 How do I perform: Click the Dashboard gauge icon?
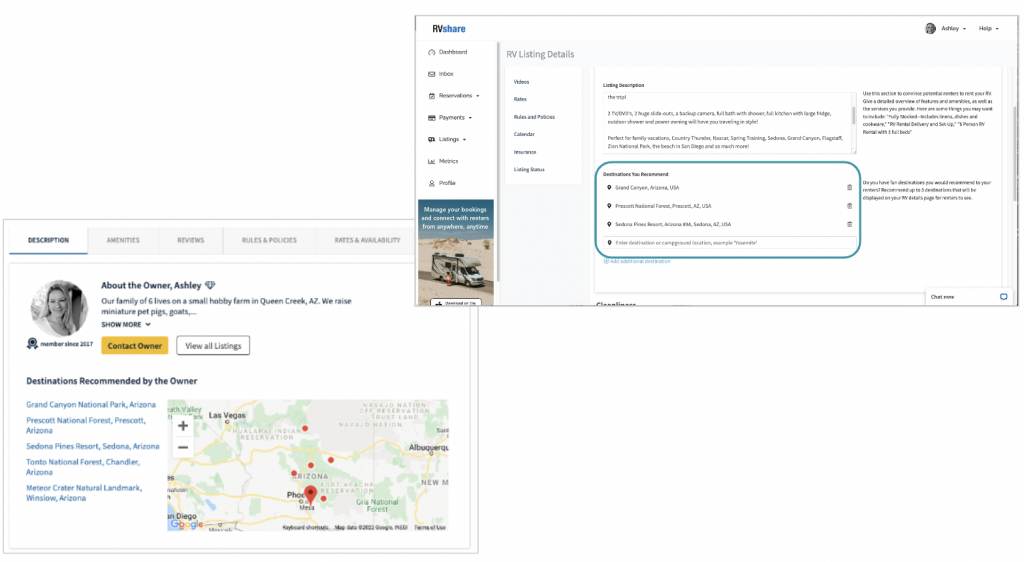click(x=431, y=52)
